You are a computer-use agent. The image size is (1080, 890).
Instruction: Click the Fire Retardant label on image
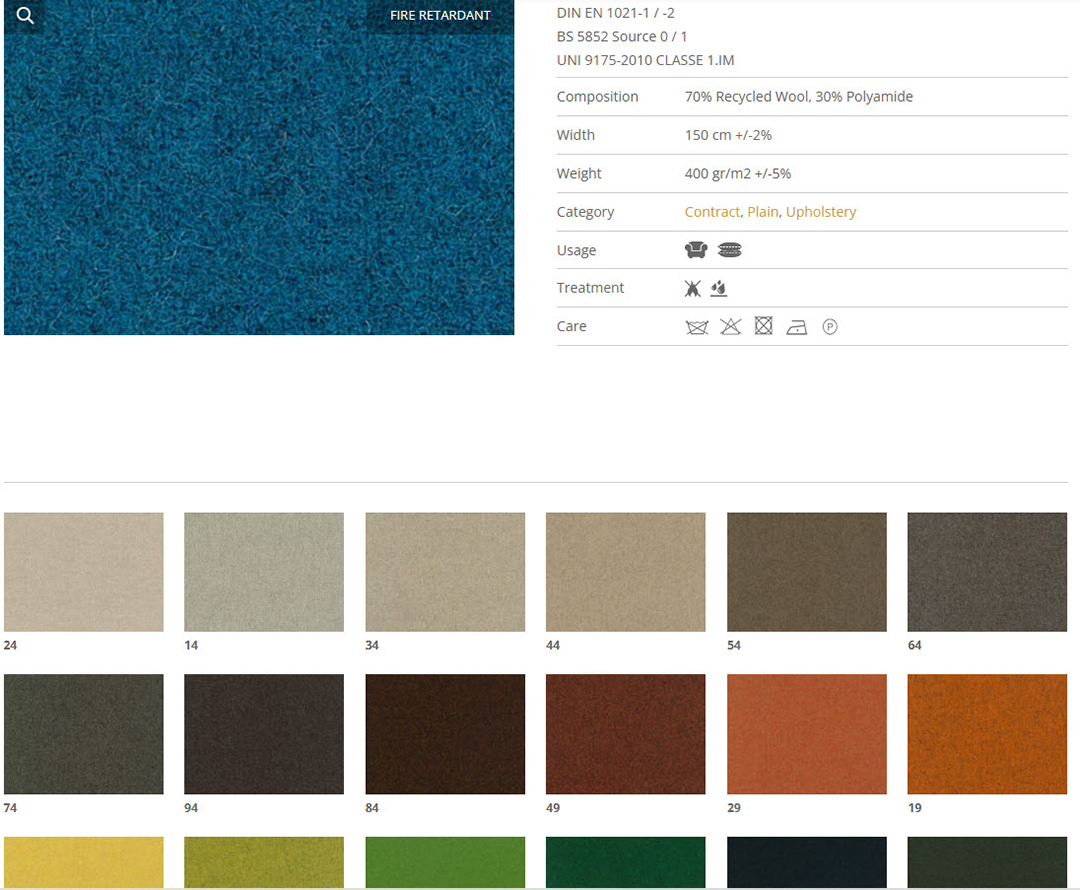[x=440, y=16]
